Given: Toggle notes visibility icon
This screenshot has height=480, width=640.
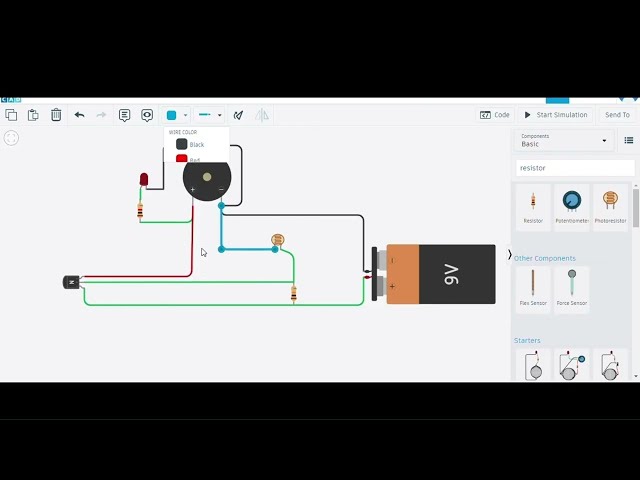Looking at the screenshot, I should [147, 115].
